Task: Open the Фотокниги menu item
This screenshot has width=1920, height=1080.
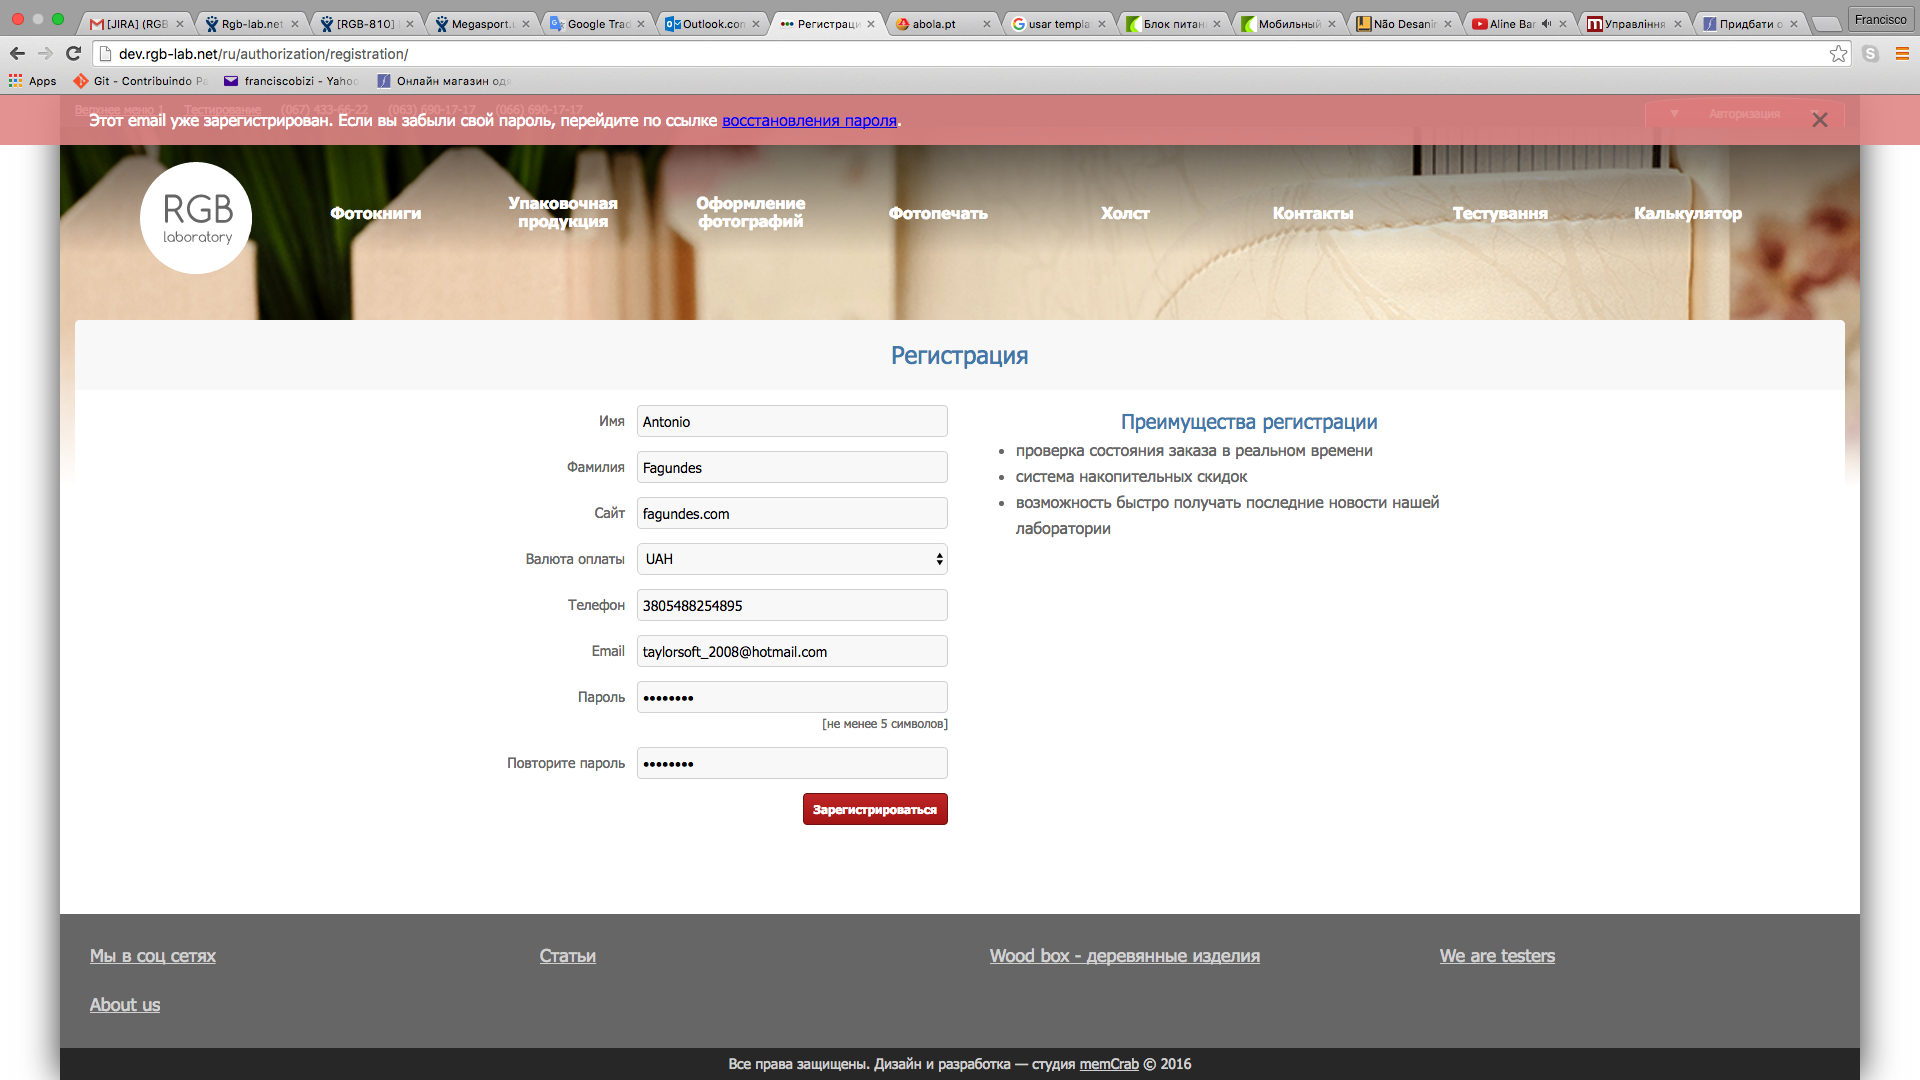Action: pos(375,213)
